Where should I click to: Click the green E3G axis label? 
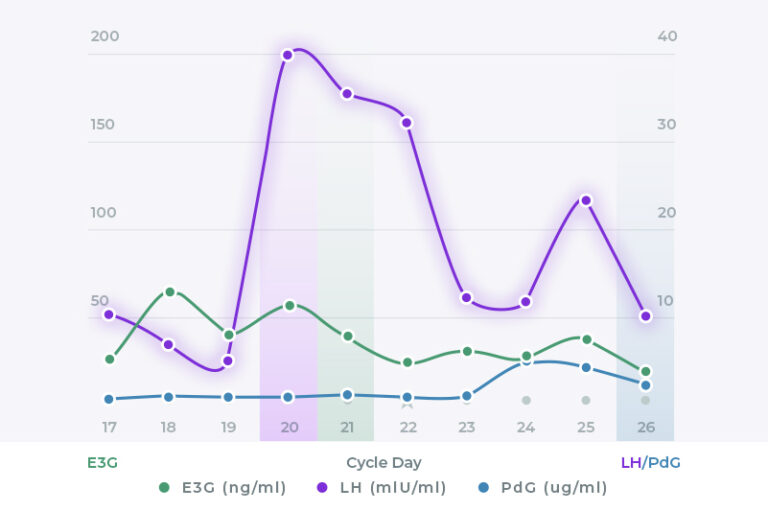point(103,463)
